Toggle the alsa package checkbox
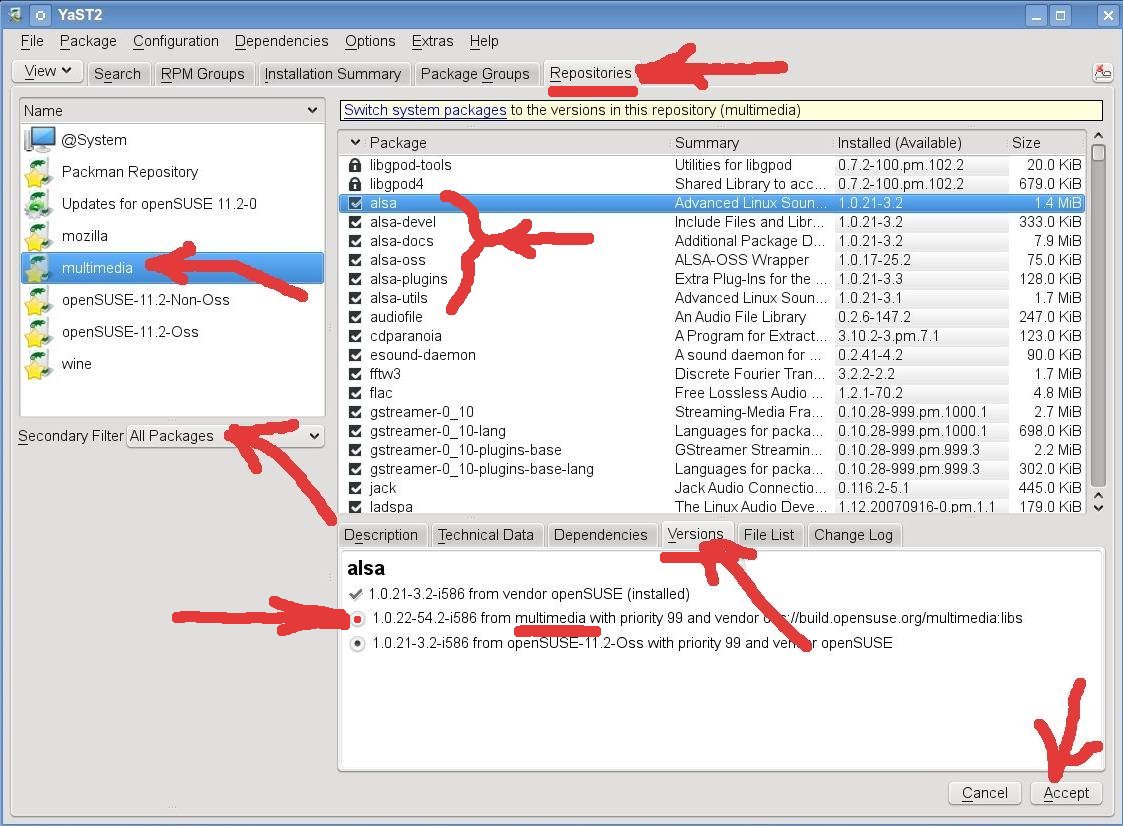This screenshot has width=1123, height=826. click(355, 203)
